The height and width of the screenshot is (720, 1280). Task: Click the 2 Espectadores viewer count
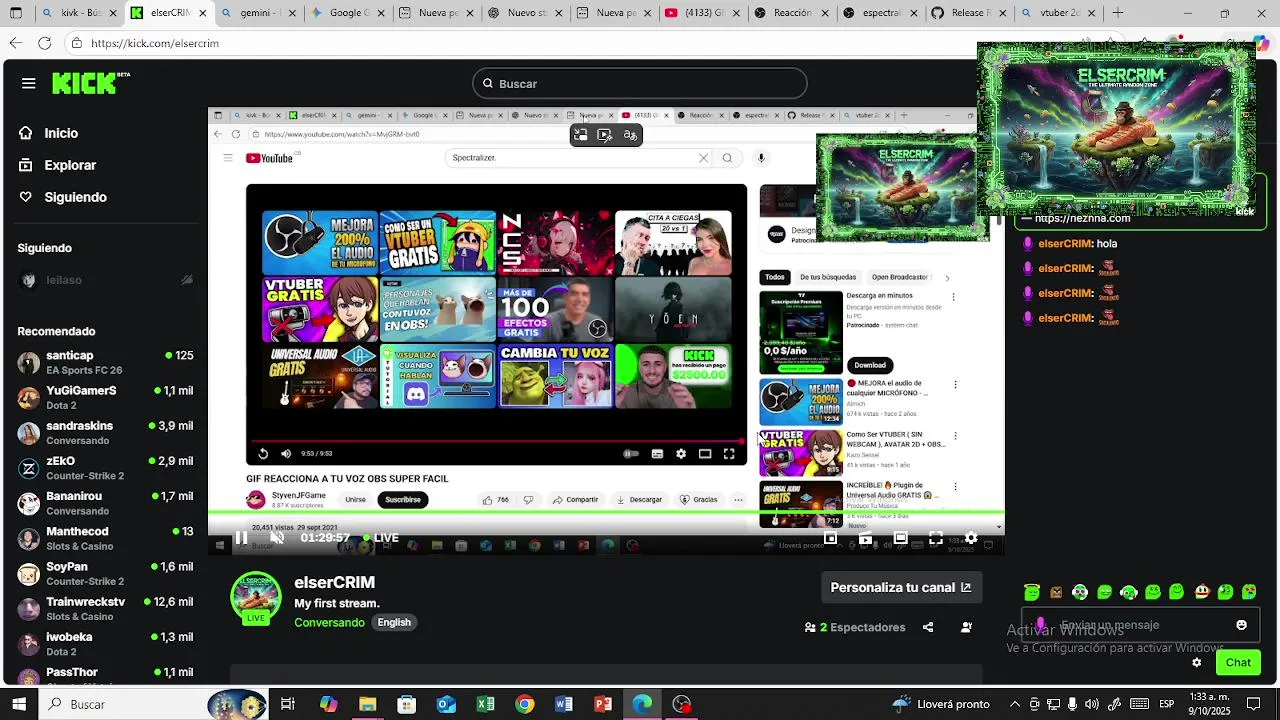tap(855, 628)
